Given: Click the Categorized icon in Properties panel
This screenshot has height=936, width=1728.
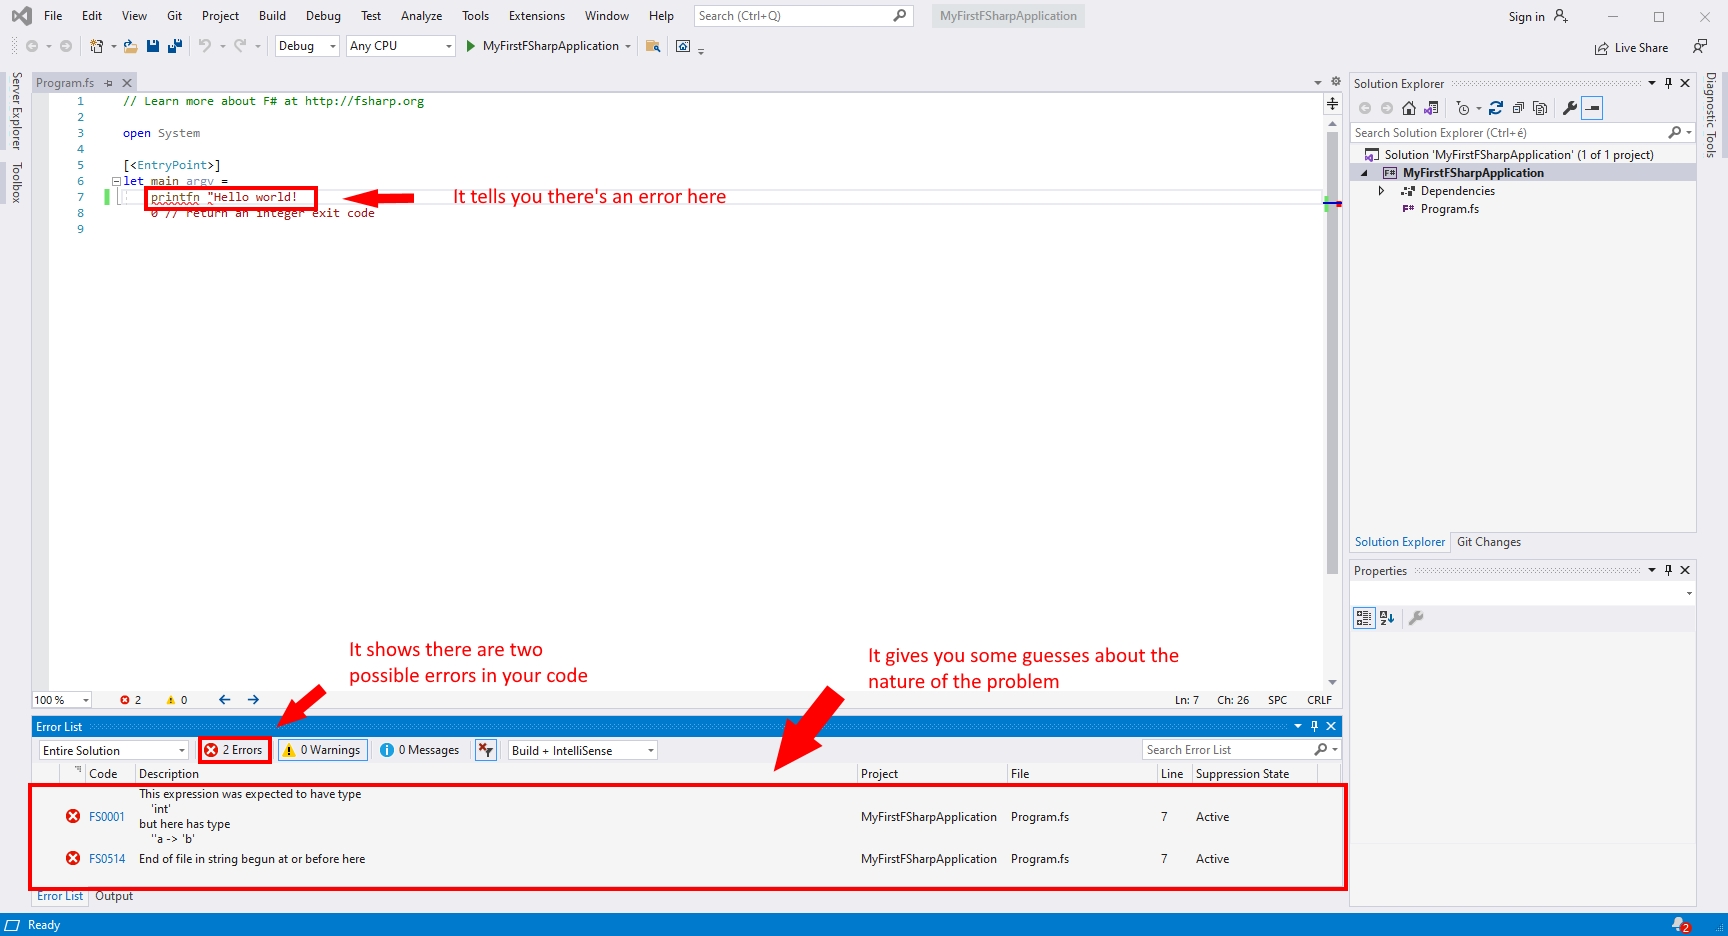Looking at the screenshot, I should (x=1364, y=618).
